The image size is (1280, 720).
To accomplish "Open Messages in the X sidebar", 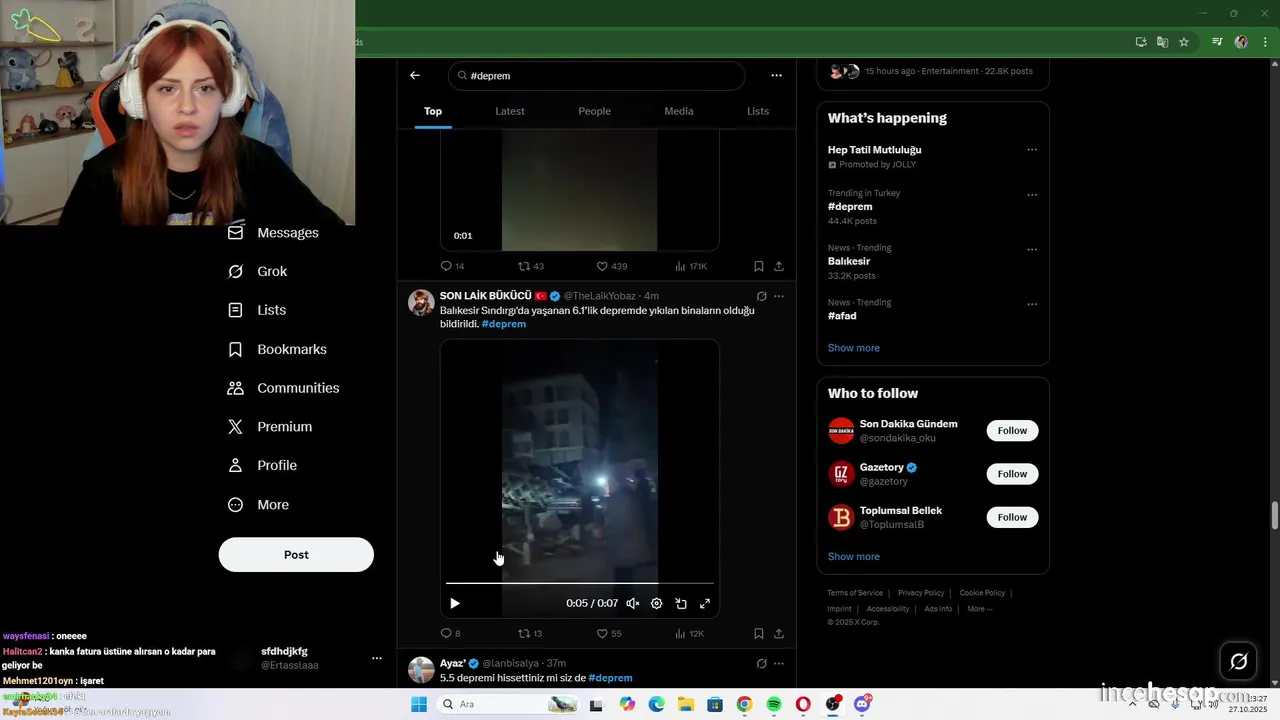I will click(x=273, y=232).
